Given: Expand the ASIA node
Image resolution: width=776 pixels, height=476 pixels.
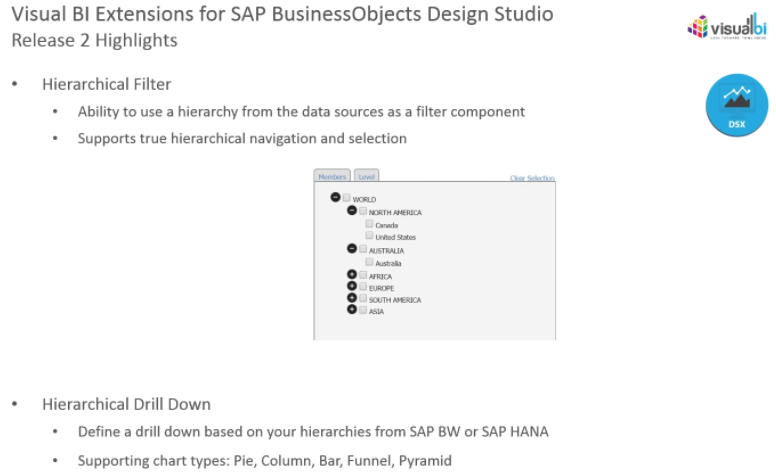Looking at the screenshot, I should [x=352, y=310].
